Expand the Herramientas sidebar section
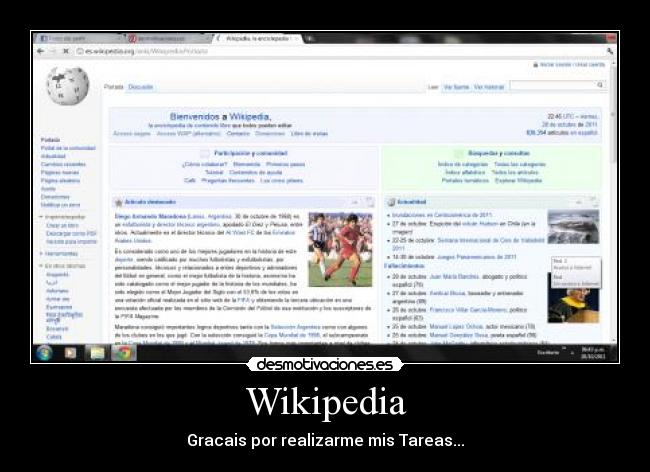650x472 pixels. click(59, 253)
